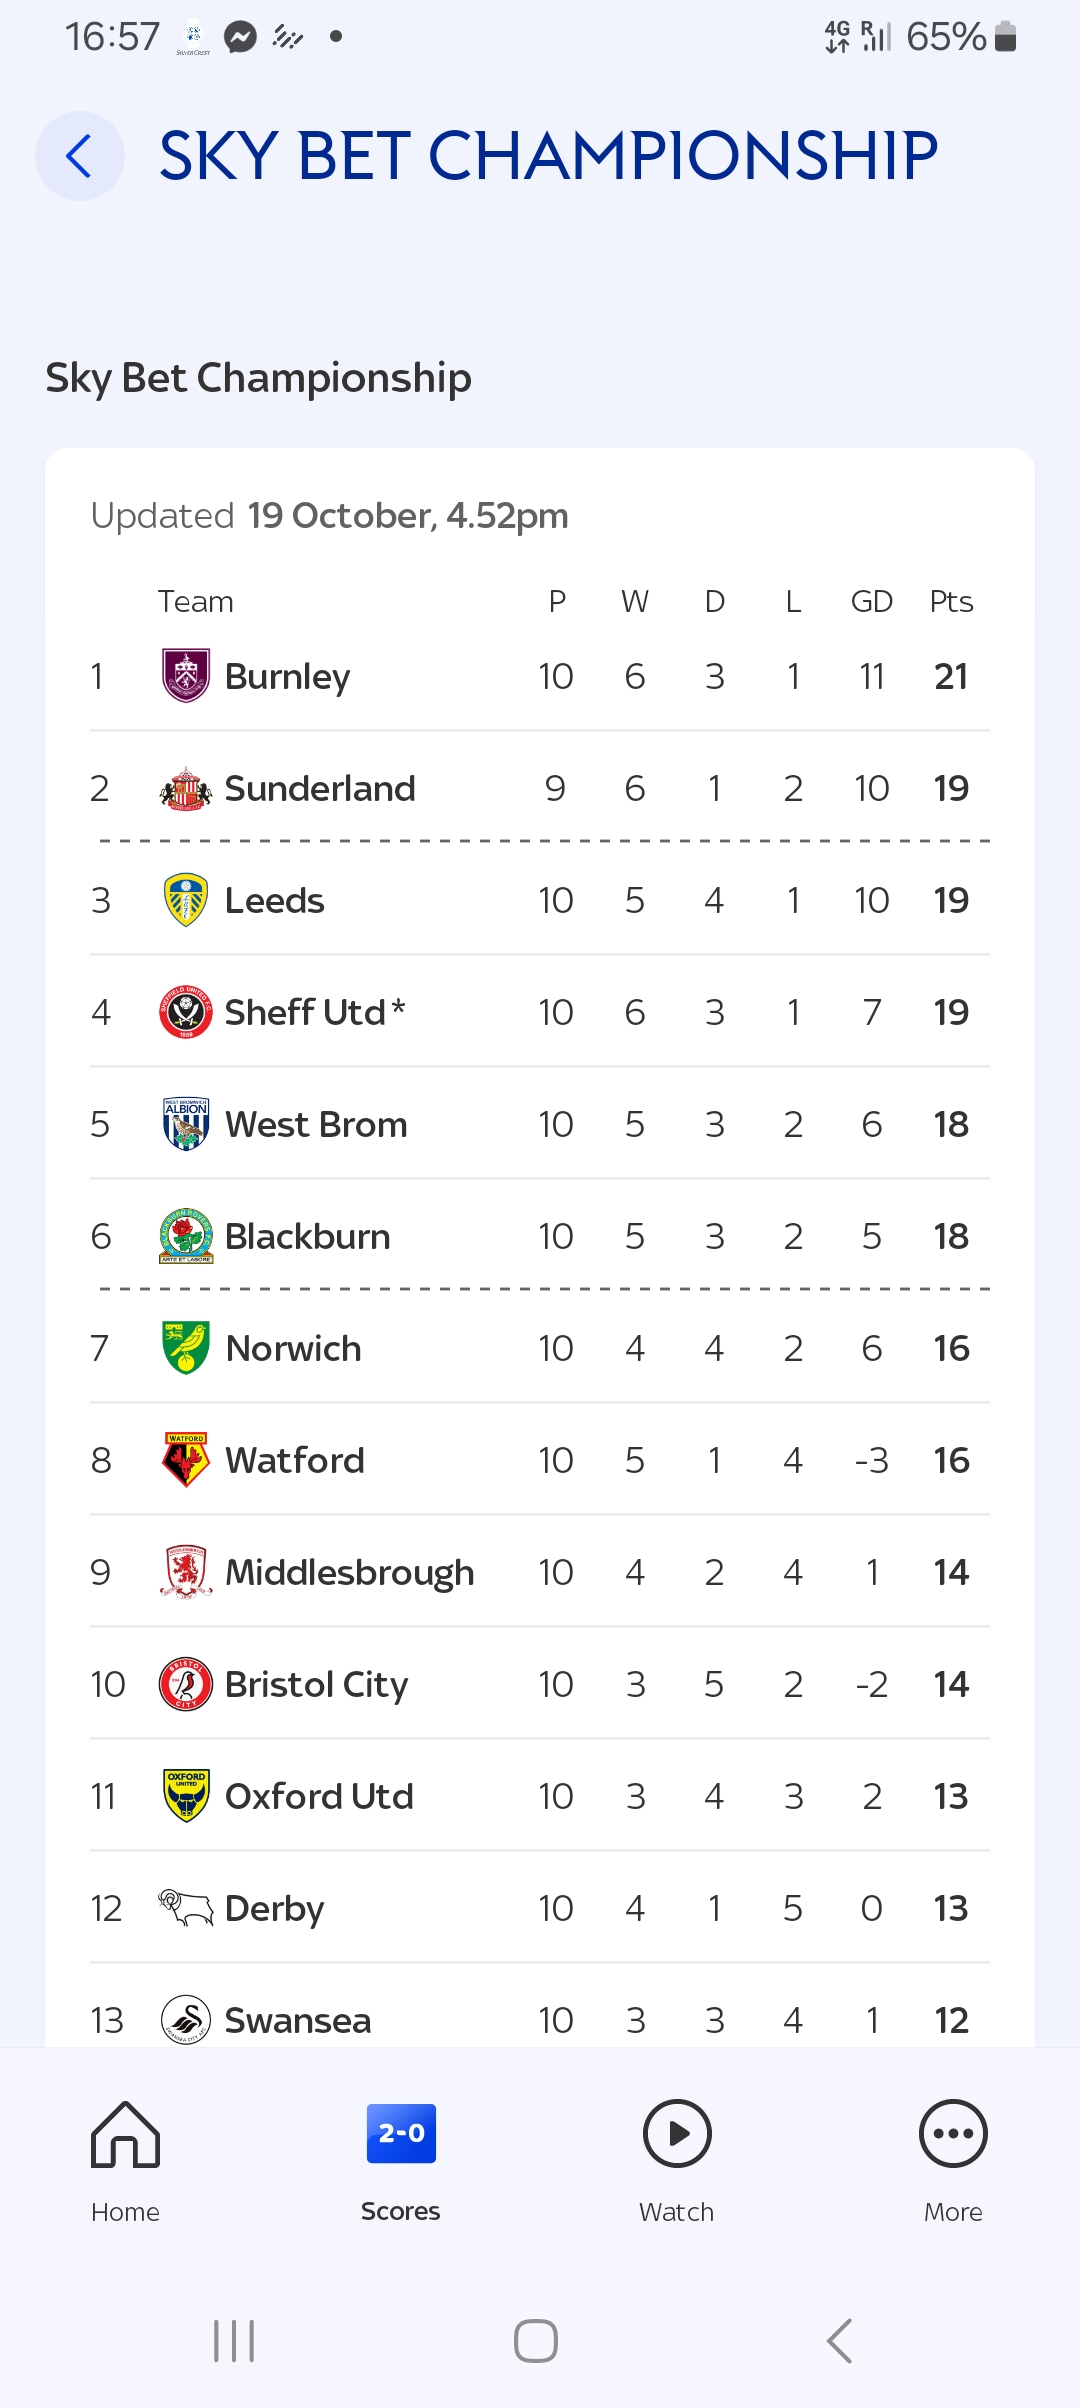Tap the Watch play icon
The image size is (1080, 2408).
677,2134
